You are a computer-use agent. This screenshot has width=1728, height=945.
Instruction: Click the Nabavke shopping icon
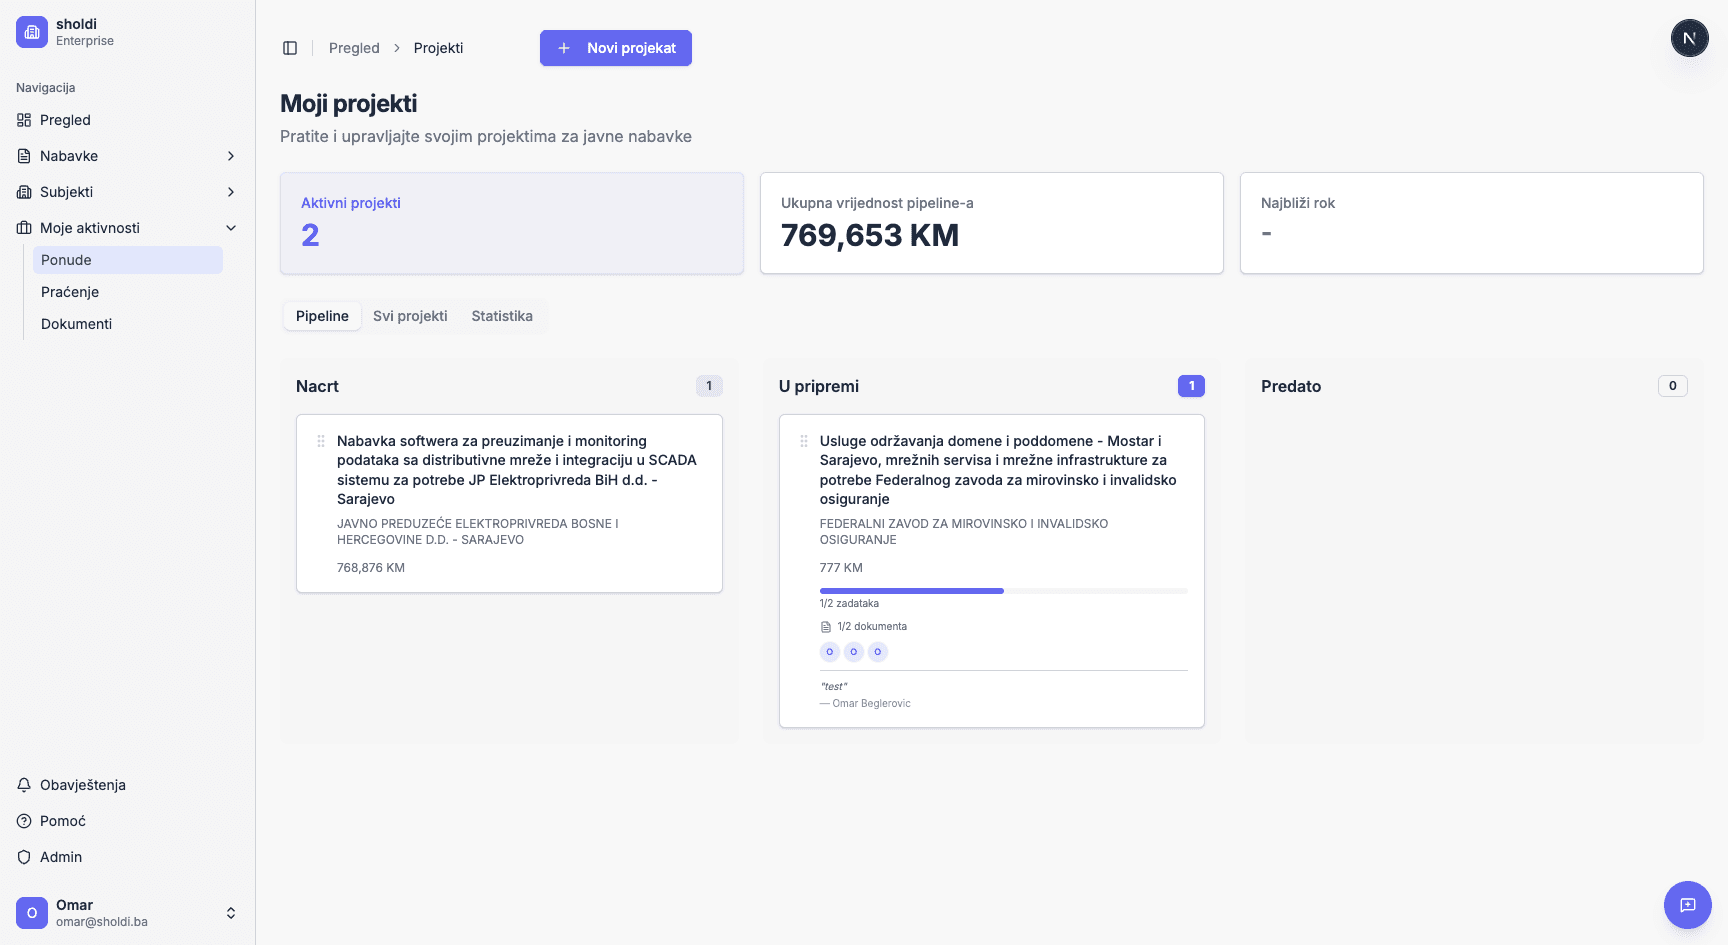pyautogui.click(x=22, y=156)
